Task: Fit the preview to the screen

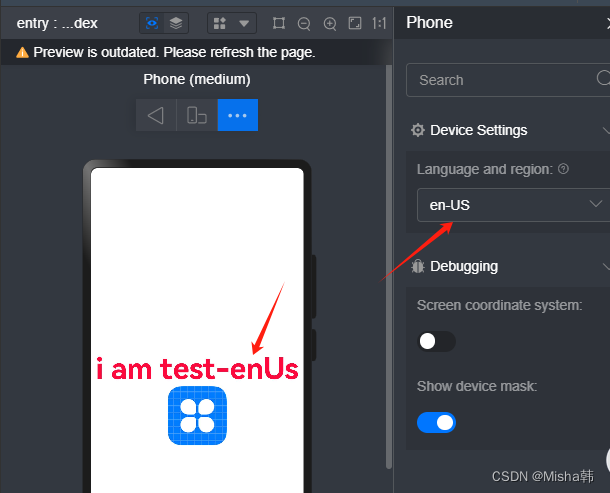Action: pos(355,23)
